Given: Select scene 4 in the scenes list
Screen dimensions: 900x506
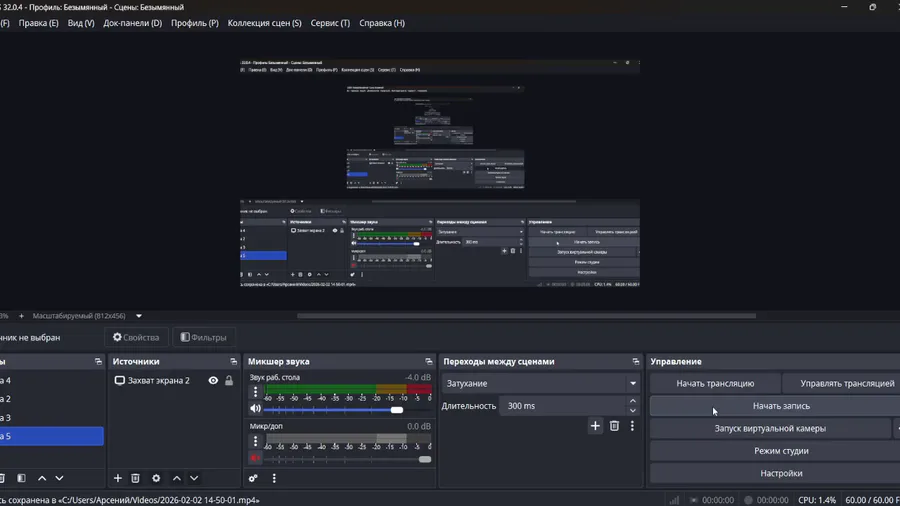Looking at the screenshot, I should 52,380.
